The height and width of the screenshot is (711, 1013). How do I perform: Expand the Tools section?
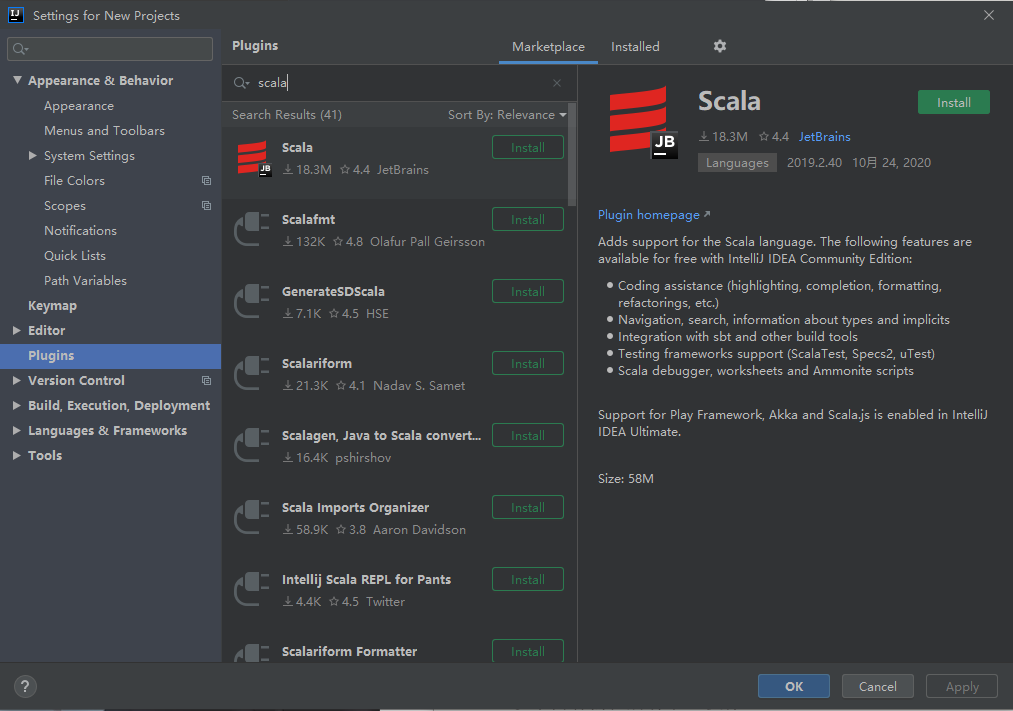pyautogui.click(x=17, y=455)
